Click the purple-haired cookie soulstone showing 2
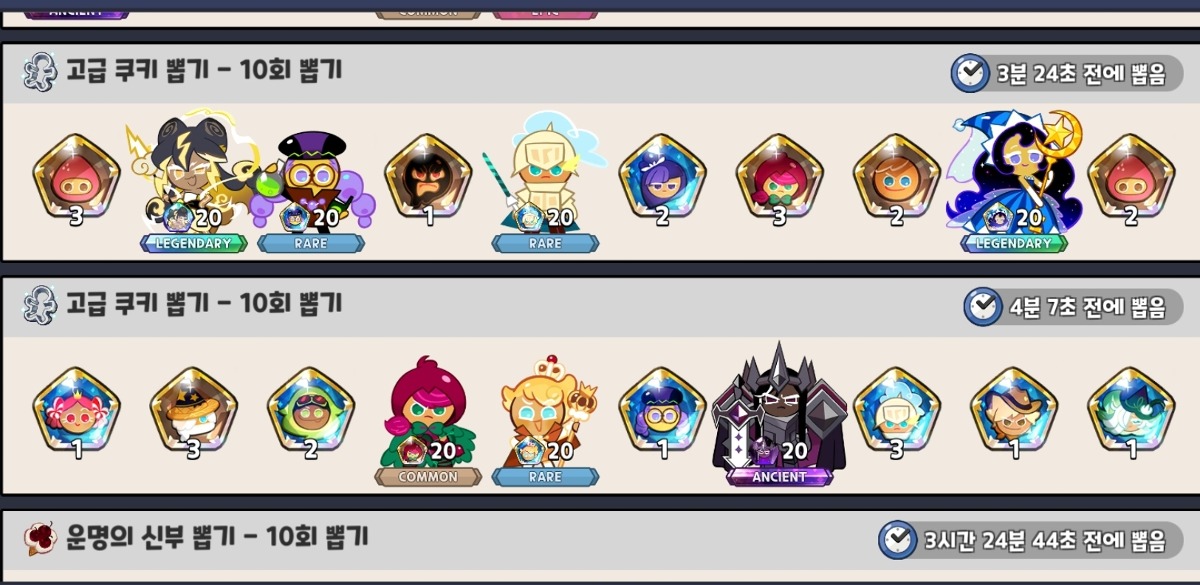Screen dimensions: 1200x585 [x=662, y=180]
